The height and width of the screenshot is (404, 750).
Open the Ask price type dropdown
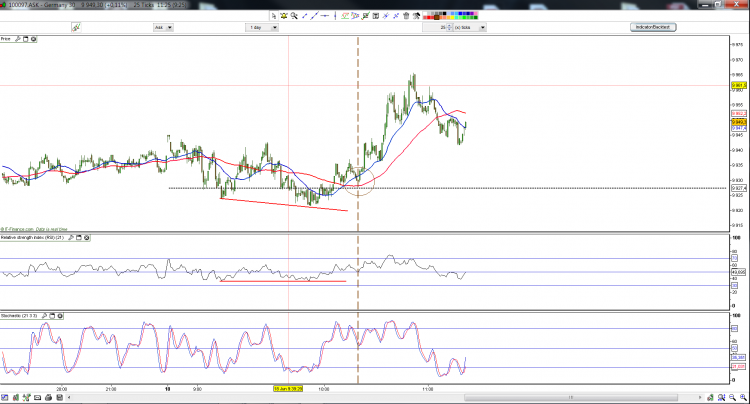pyautogui.click(x=169, y=28)
